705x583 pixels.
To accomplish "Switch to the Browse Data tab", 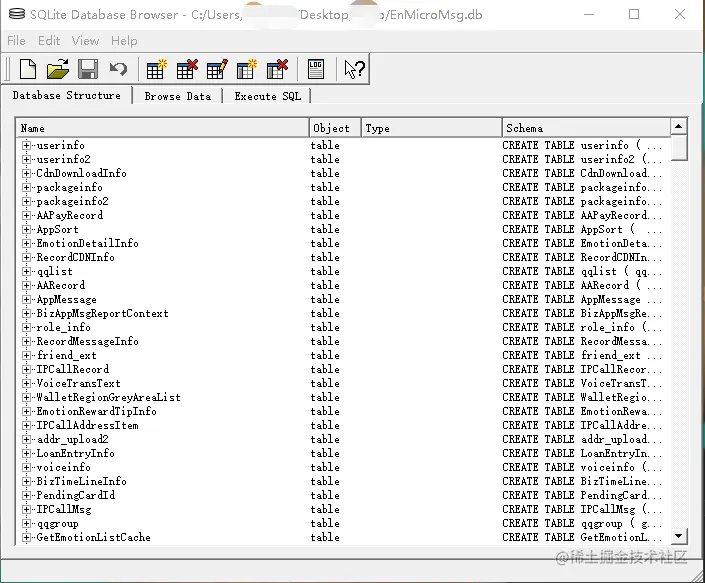I will (178, 96).
